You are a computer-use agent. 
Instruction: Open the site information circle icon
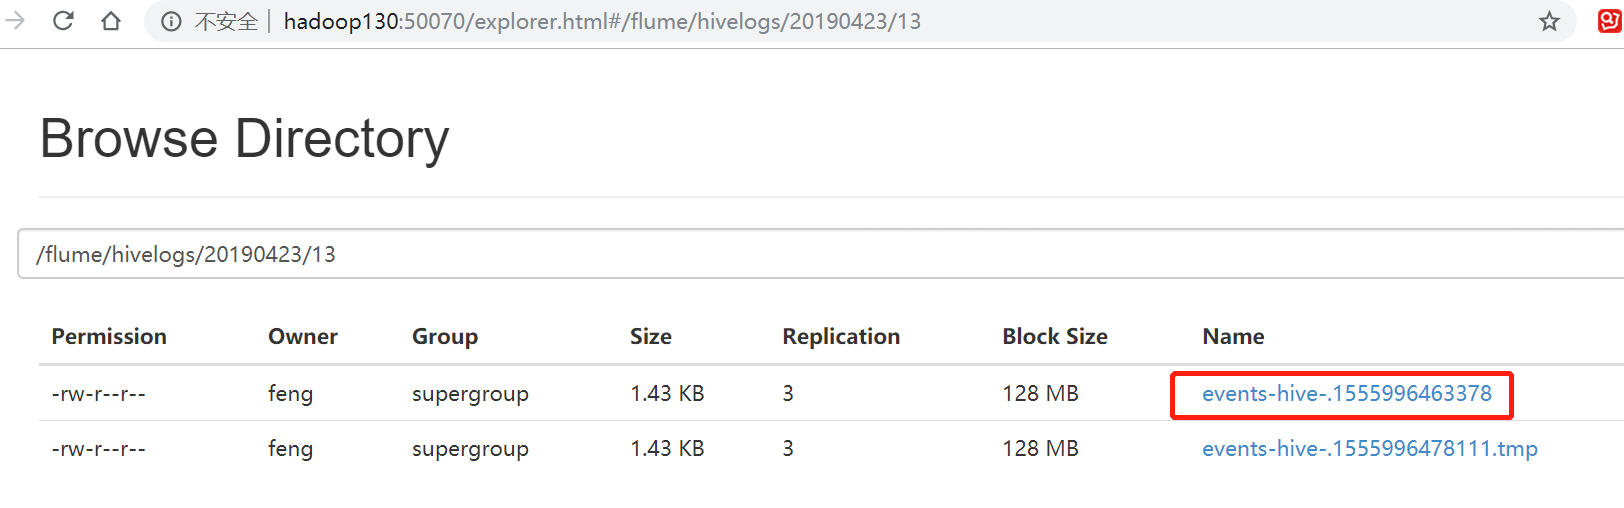[x=171, y=22]
